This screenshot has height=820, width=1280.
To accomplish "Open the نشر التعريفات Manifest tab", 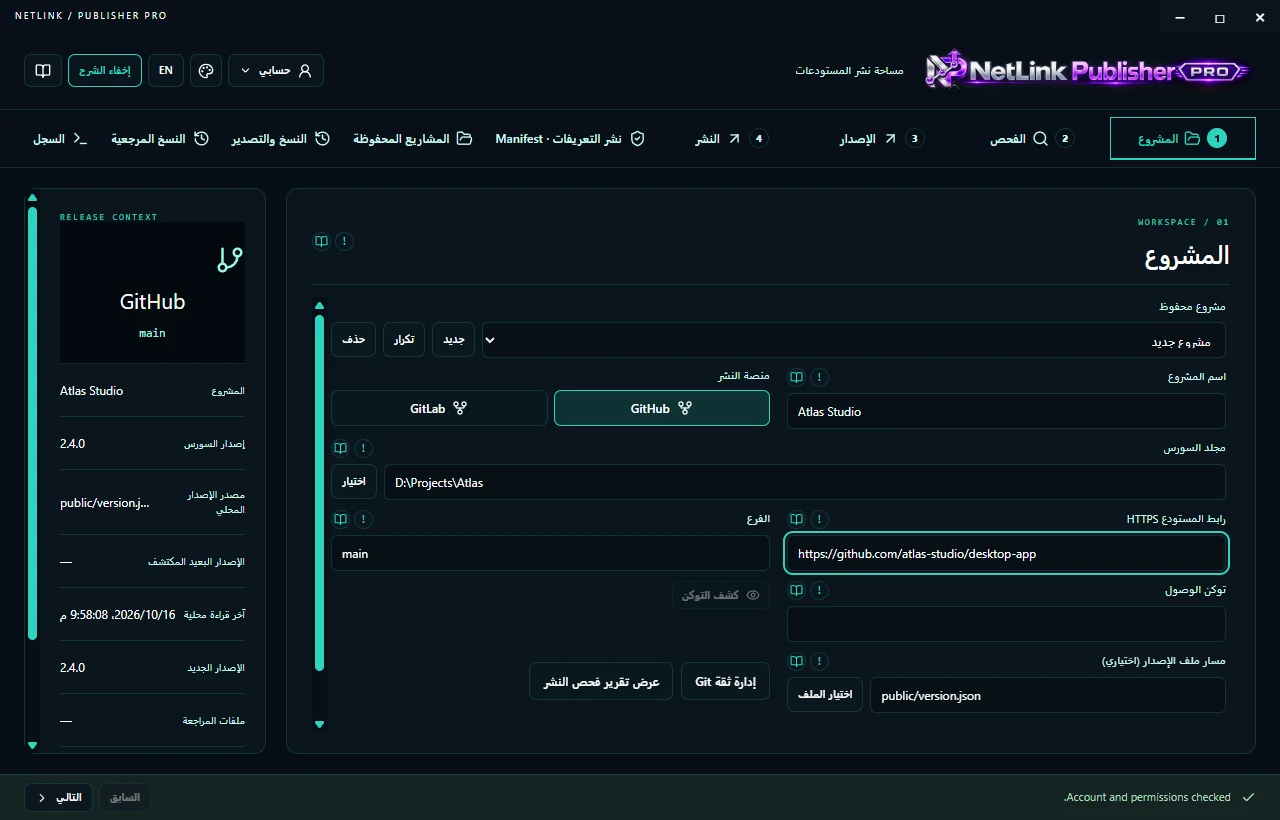I will [570, 139].
